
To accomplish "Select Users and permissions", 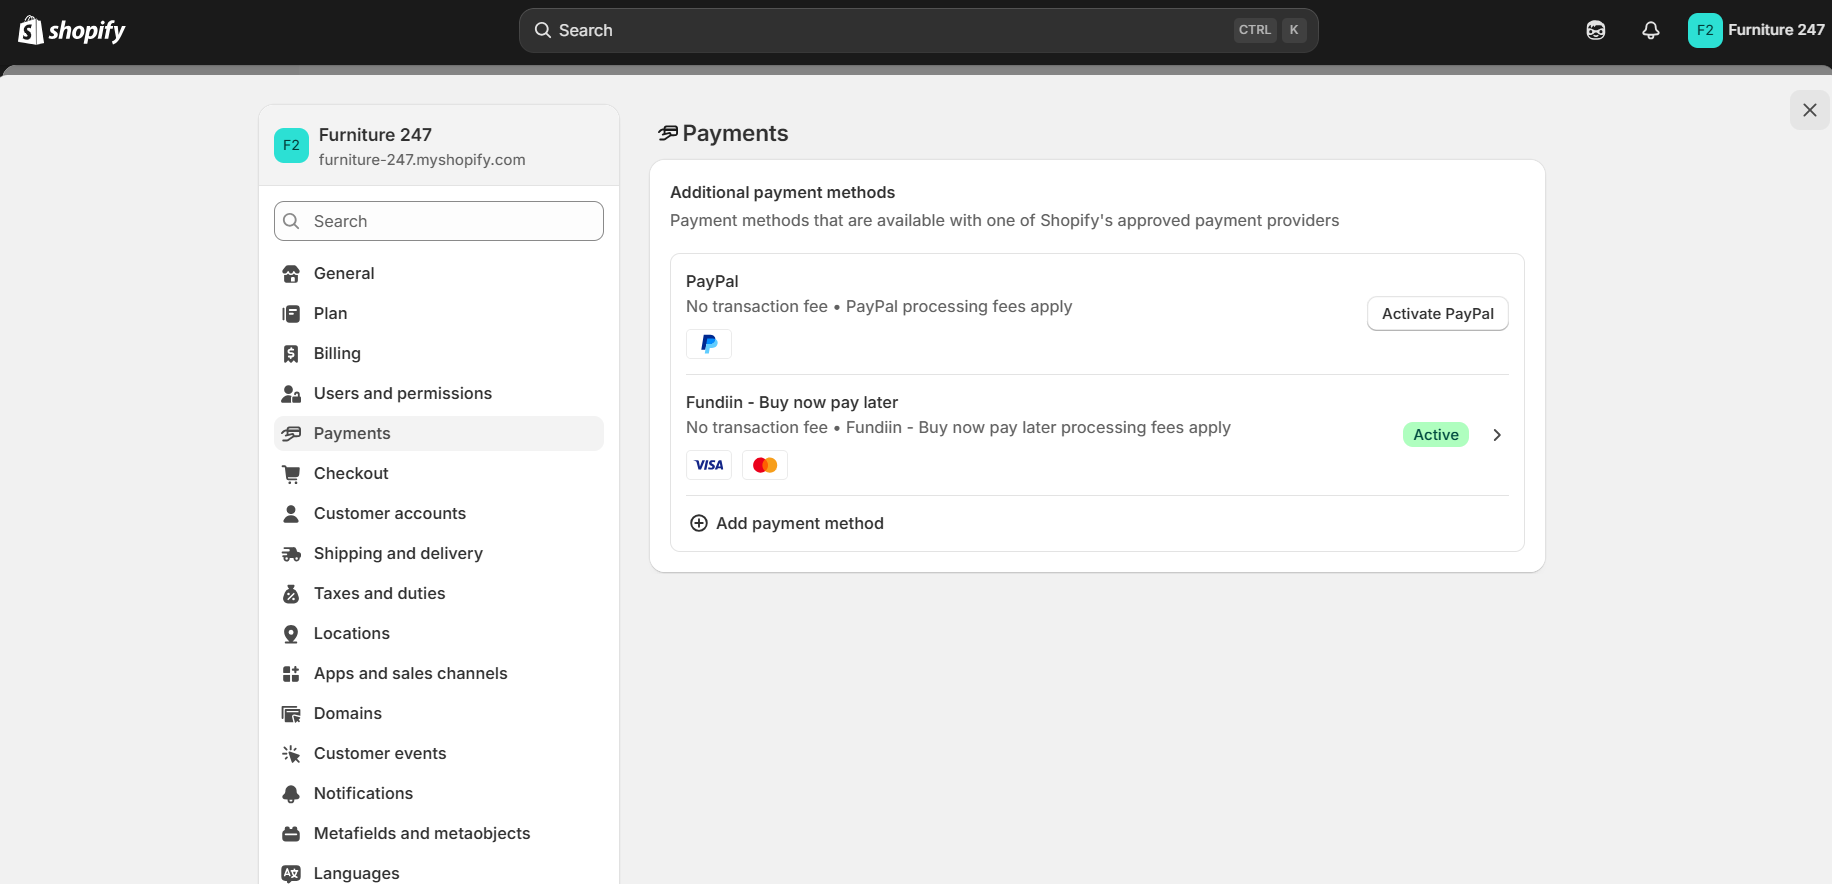I will [402, 393].
